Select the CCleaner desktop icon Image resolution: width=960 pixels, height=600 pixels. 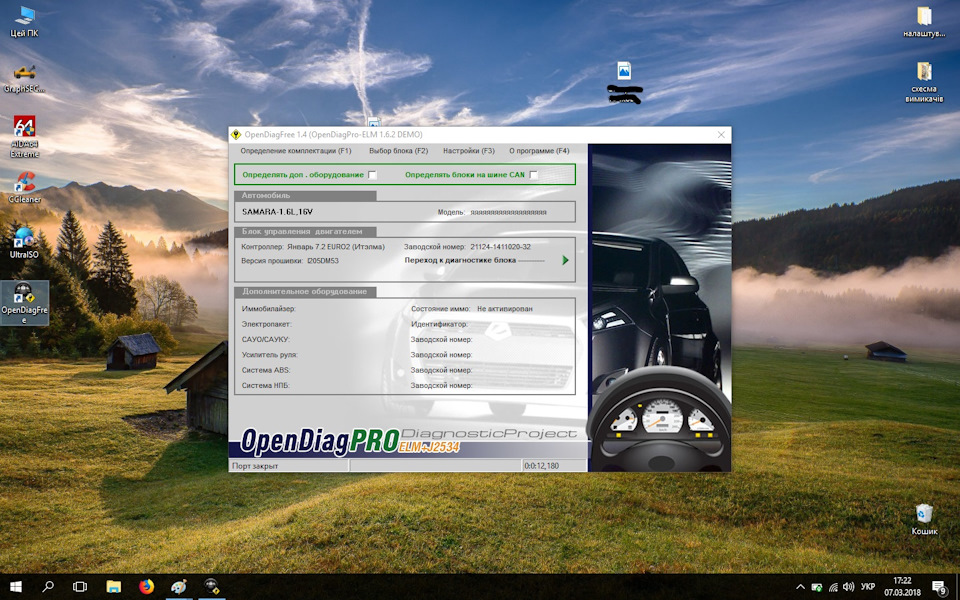pyautogui.click(x=24, y=187)
